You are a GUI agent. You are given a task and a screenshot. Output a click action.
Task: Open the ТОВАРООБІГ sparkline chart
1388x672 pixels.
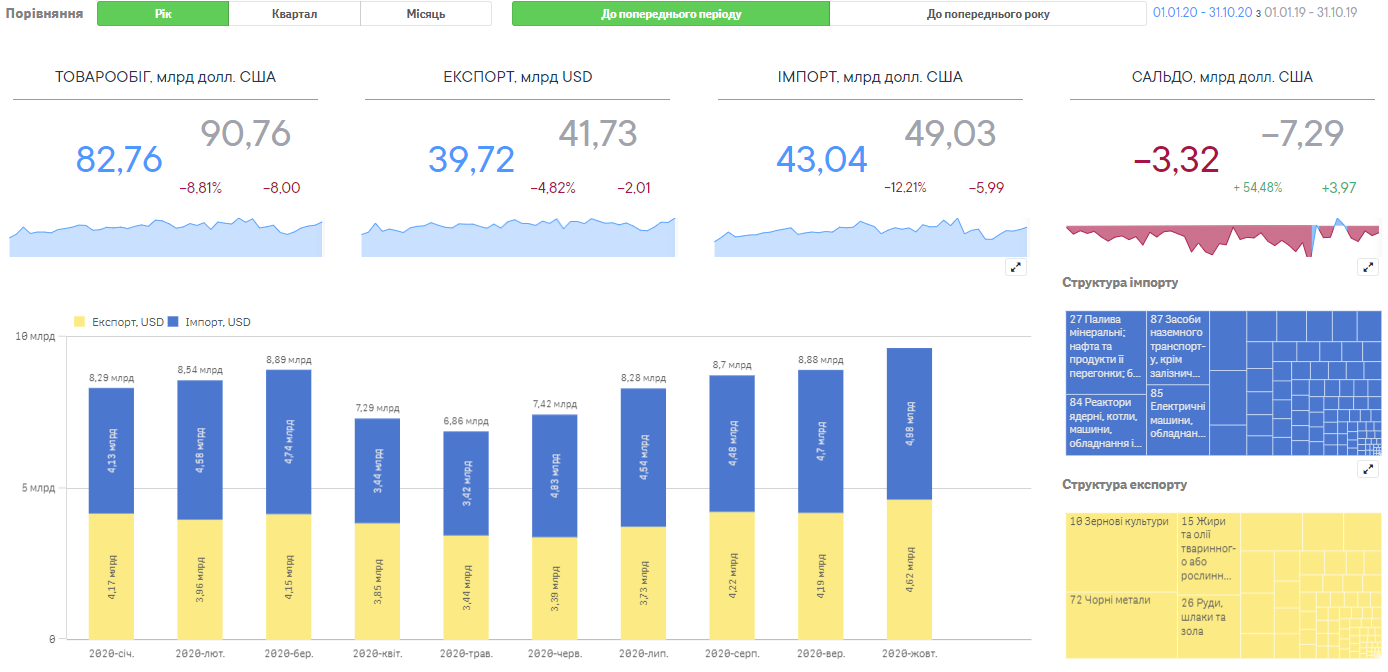pyautogui.click(x=166, y=237)
